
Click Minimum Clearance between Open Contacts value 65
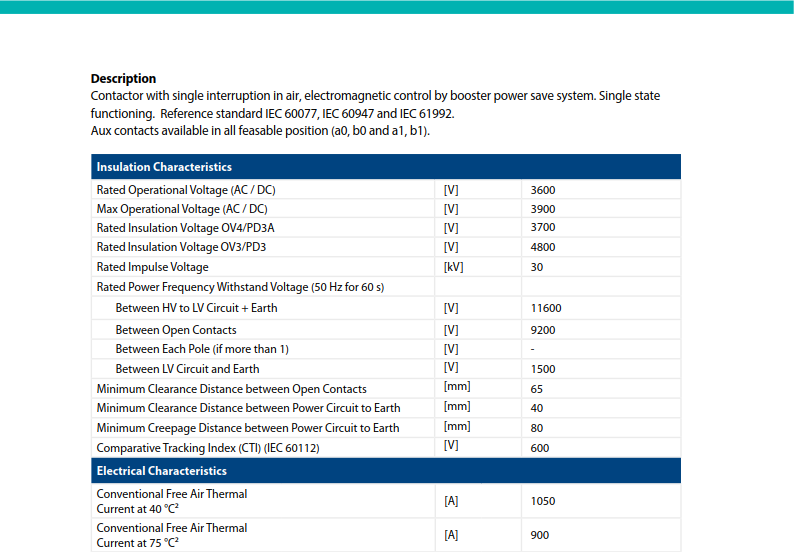(537, 389)
